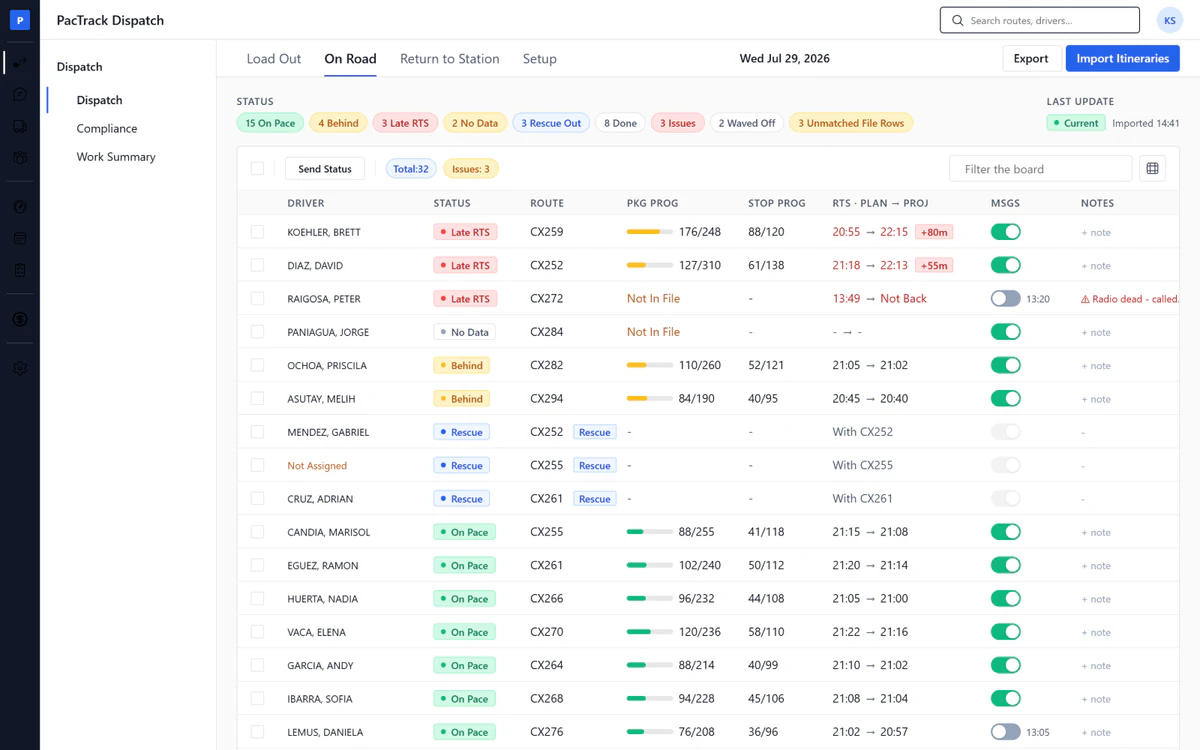Click the Total:32 pill

[x=410, y=169]
